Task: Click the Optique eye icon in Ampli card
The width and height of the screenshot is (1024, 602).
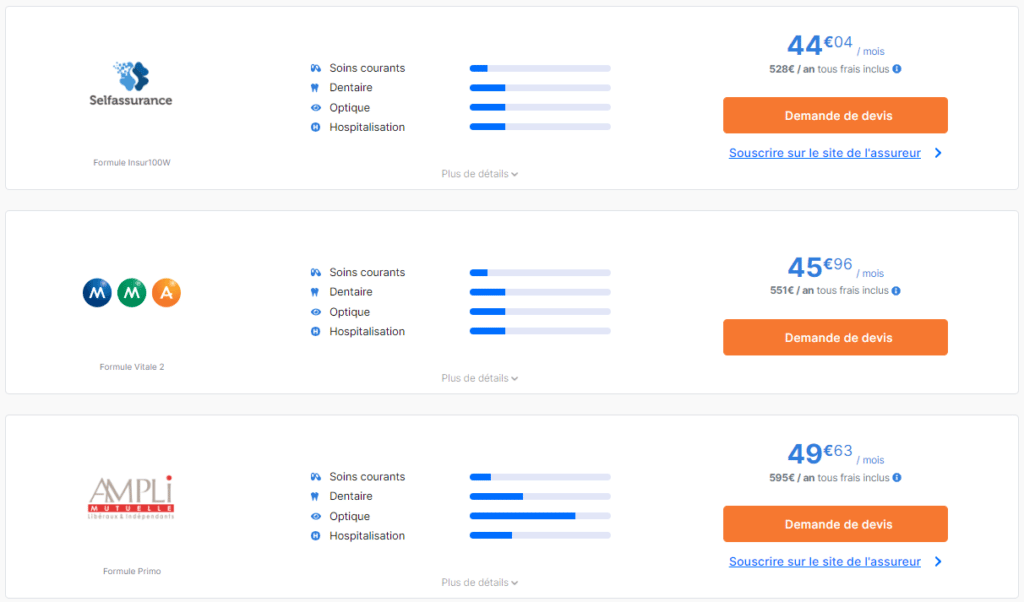Action: 315,516
